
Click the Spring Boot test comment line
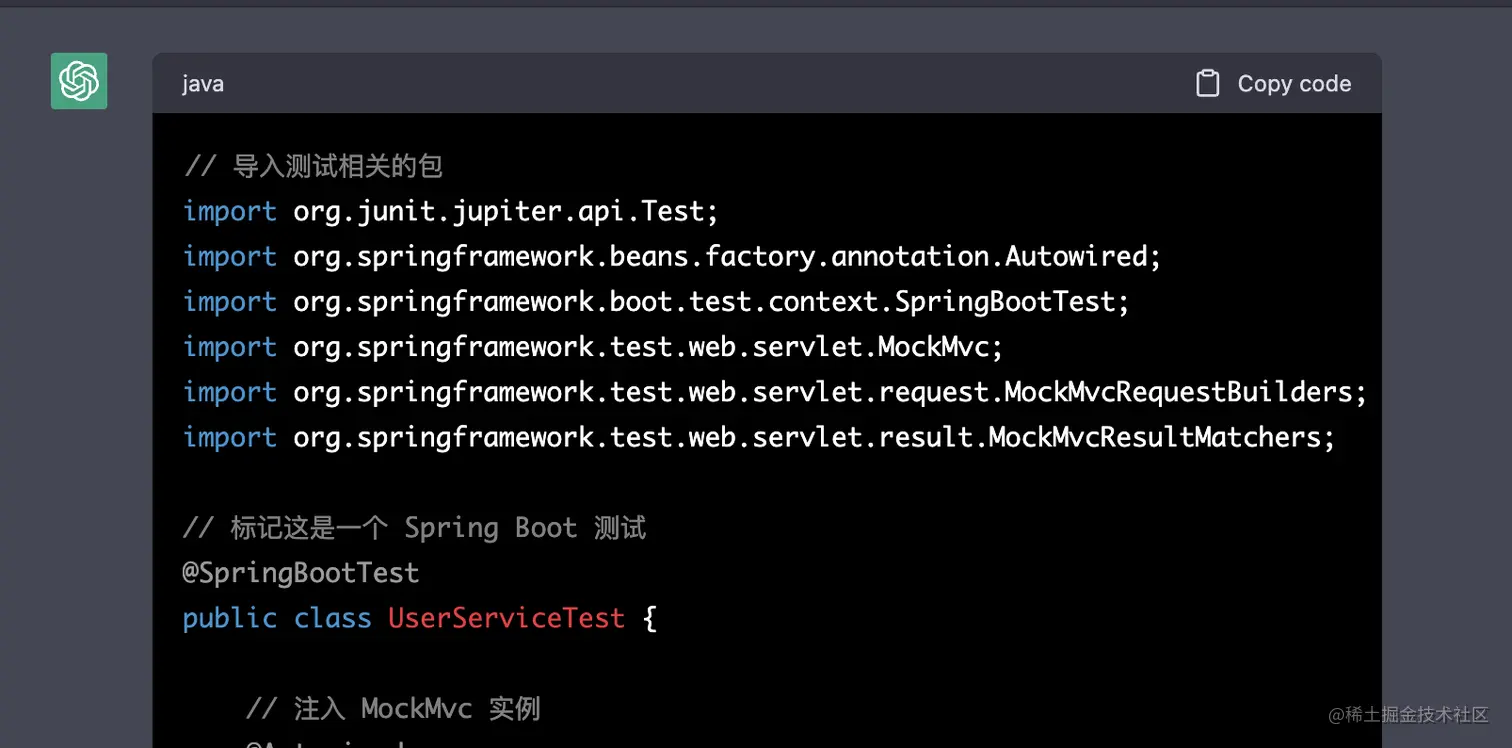click(x=415, y=527)
